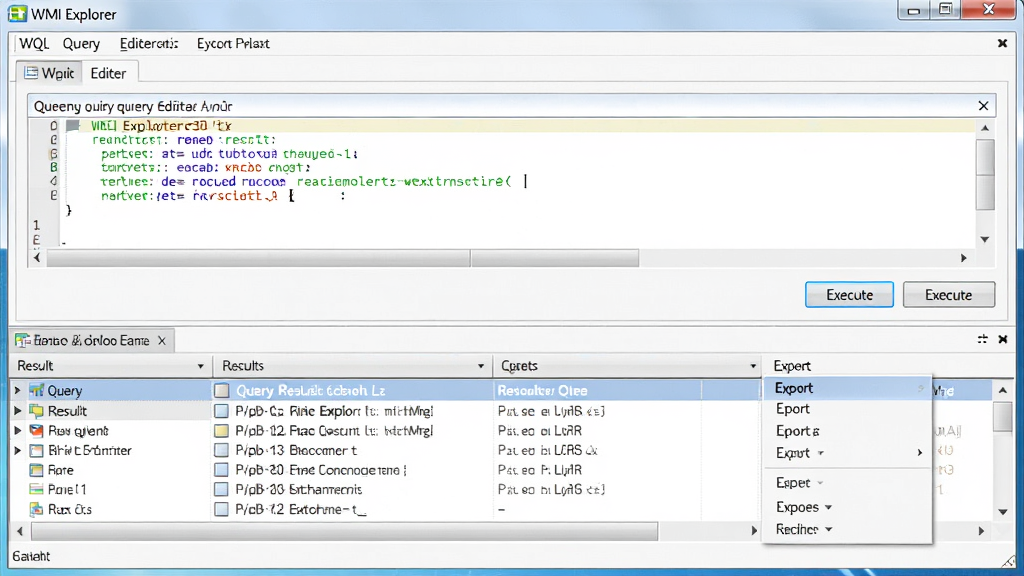Switch to the Editer tab
The width and height of the screenshot is (1024, 576).
pyautogui.click(x=108, y=73)
